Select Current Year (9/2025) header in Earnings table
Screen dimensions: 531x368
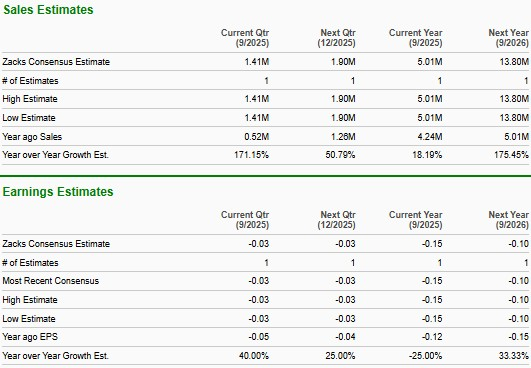tap(416, 220)
